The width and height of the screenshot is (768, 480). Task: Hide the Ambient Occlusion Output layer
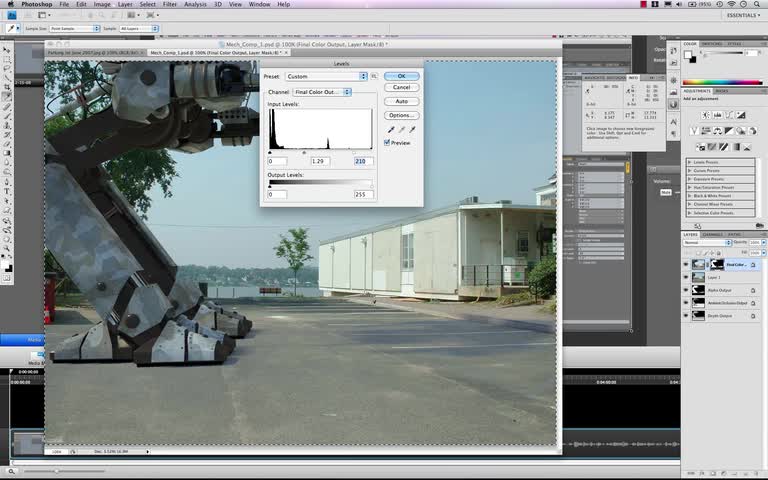click(686, 303)
